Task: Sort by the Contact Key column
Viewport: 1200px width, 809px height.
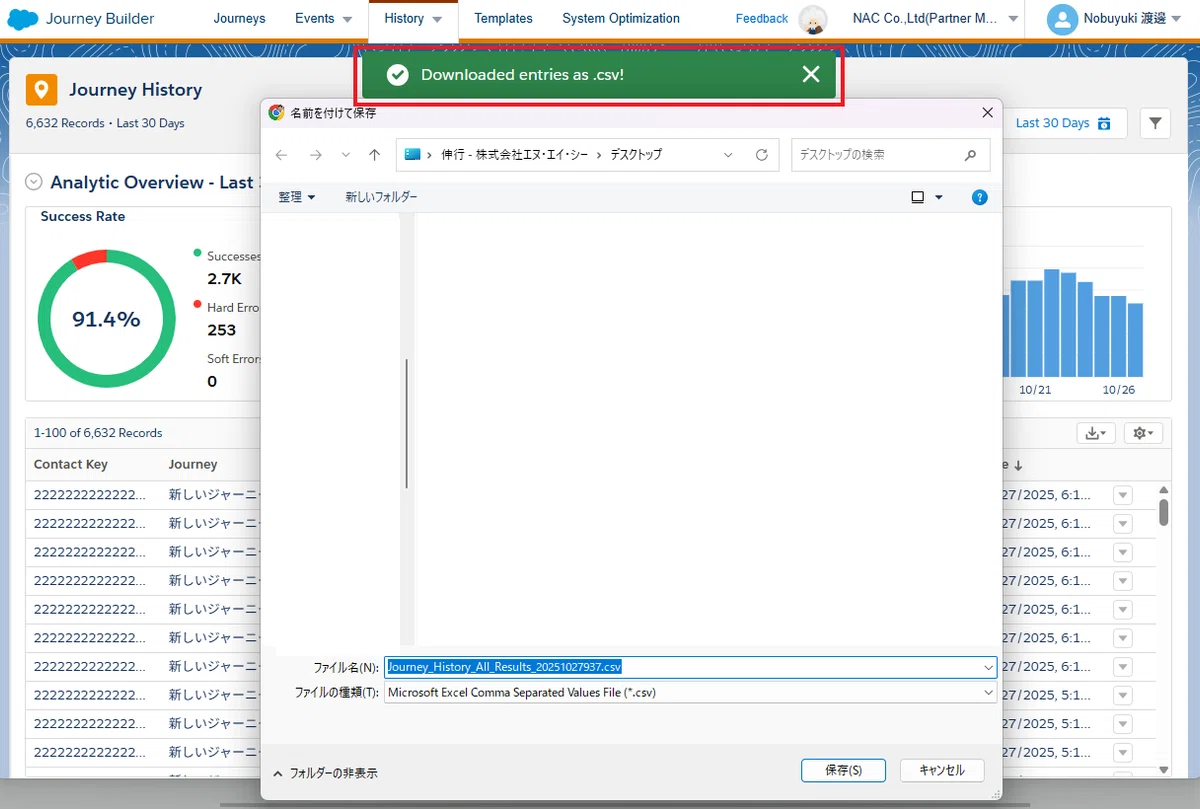Action: 71,464
